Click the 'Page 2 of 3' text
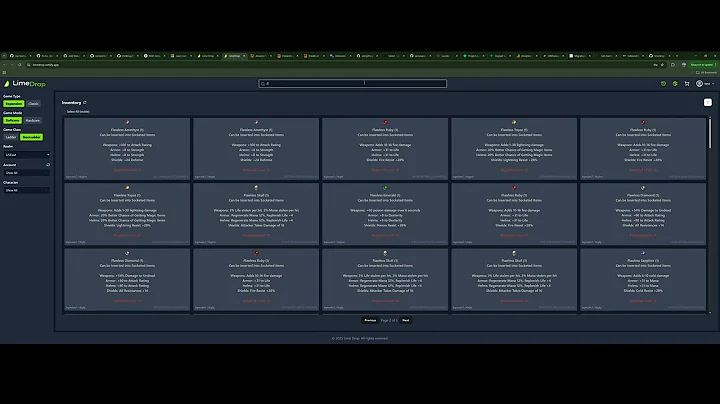The height and width of the screenshot is (404, 720). pos(389,320)
